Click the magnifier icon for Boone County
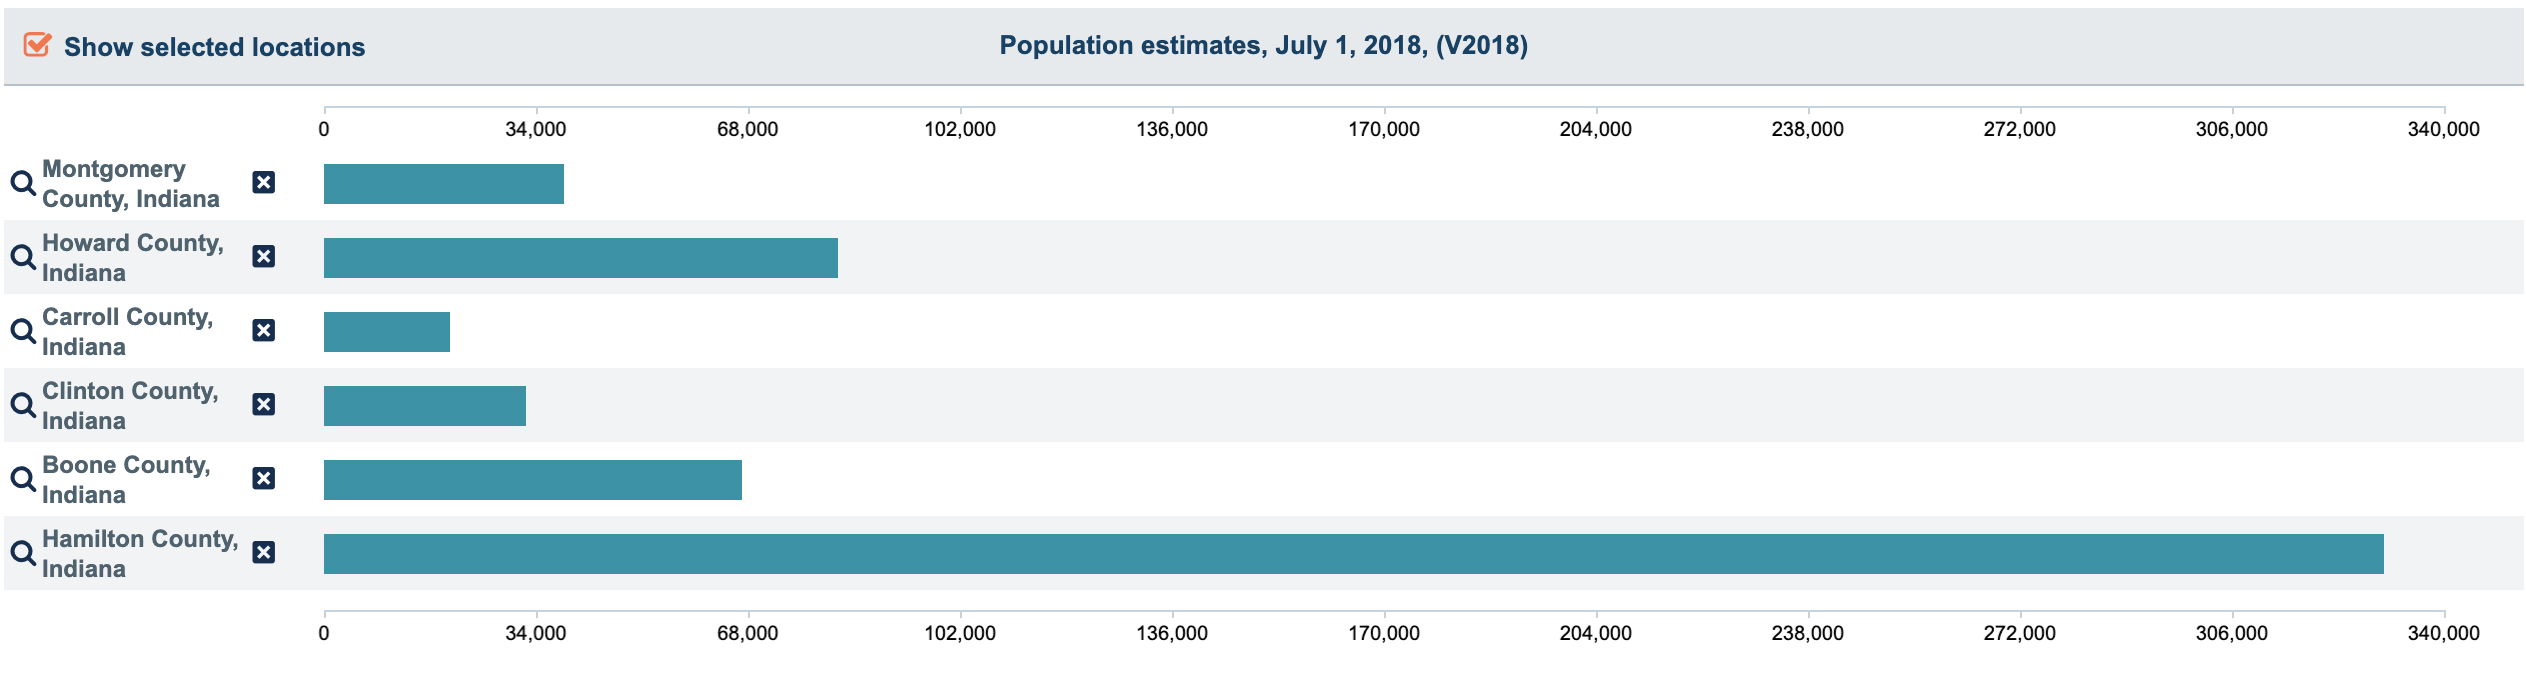The image size is (2526, 678). tap(23, 479)
